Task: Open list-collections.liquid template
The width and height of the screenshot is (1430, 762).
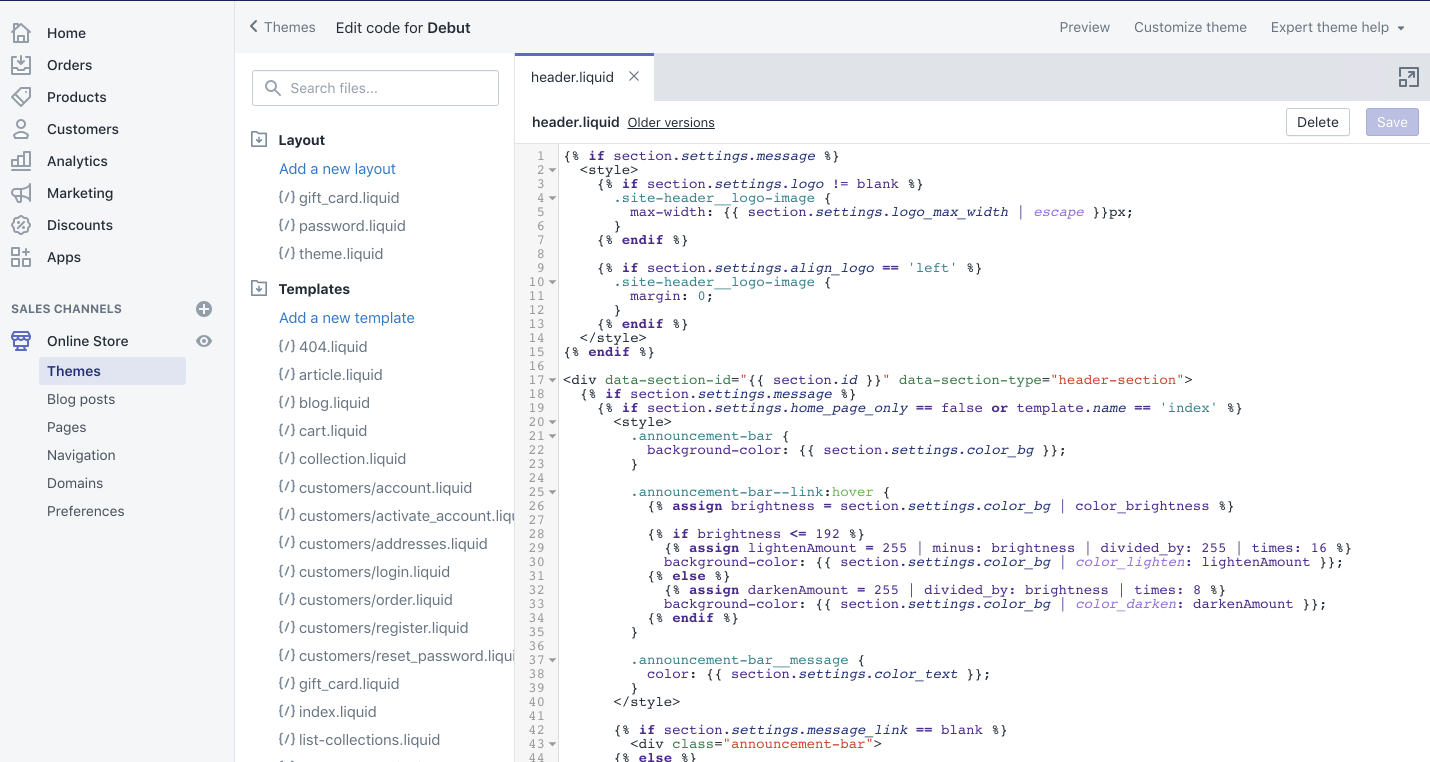Action: [x=369, y=740]
